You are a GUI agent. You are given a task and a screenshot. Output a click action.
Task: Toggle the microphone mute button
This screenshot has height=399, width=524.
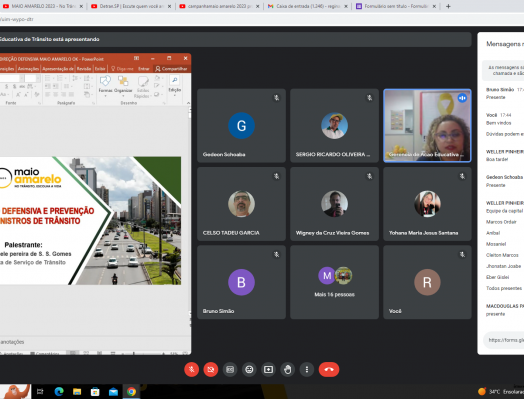pos(191,369)
